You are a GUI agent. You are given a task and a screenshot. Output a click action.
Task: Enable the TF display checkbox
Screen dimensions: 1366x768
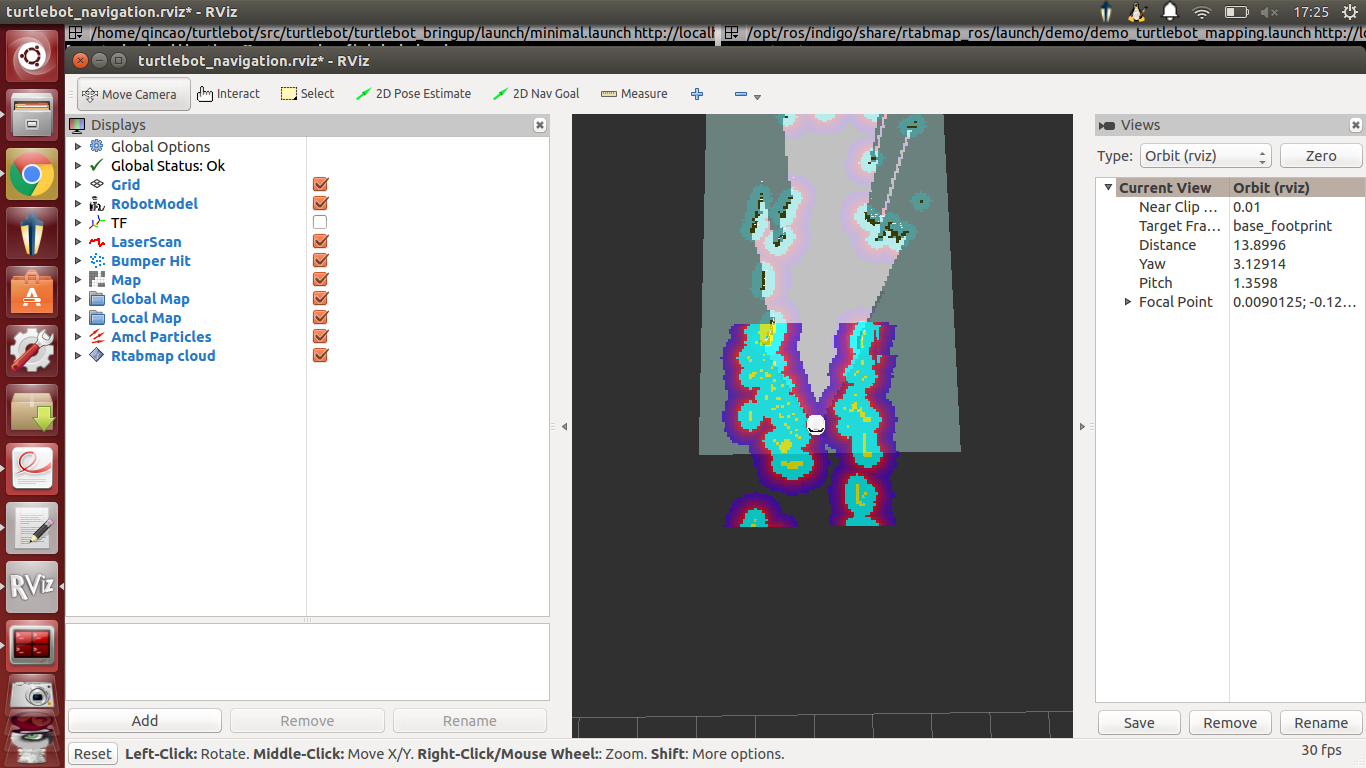pyautogui.click(x=320, y=222)
